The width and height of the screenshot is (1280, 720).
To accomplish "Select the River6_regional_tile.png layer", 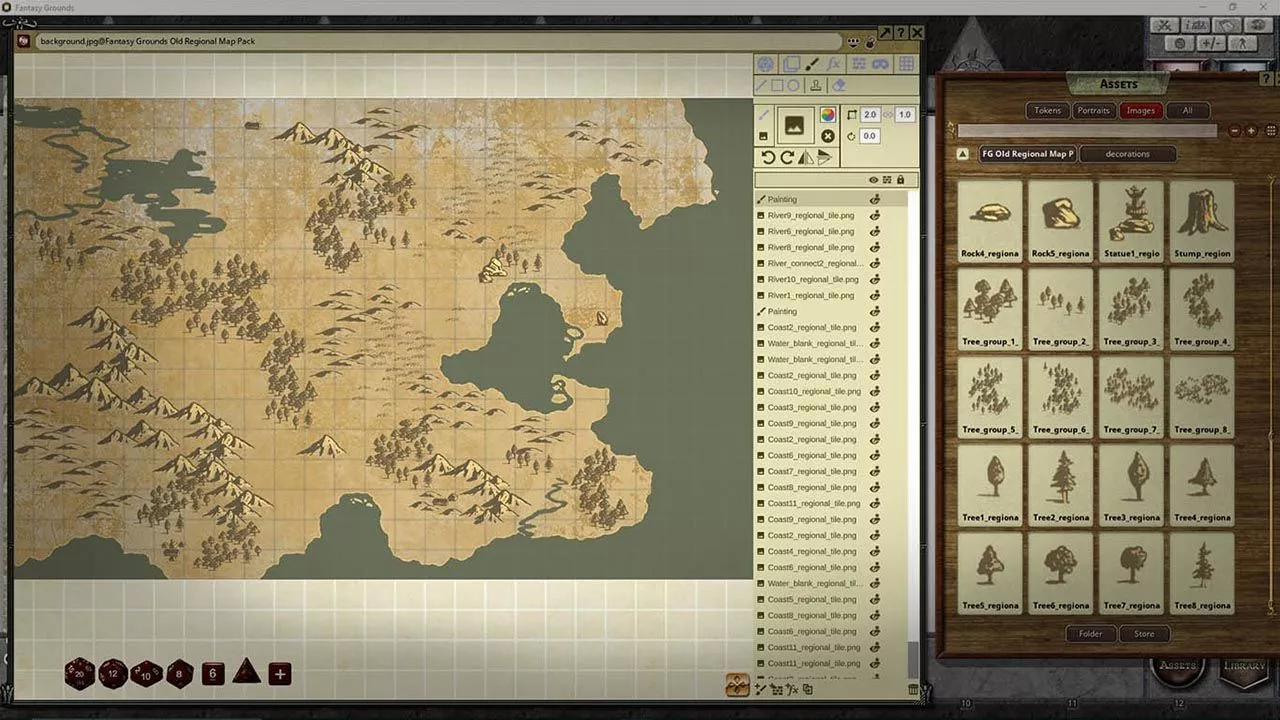I will [832, 231].
